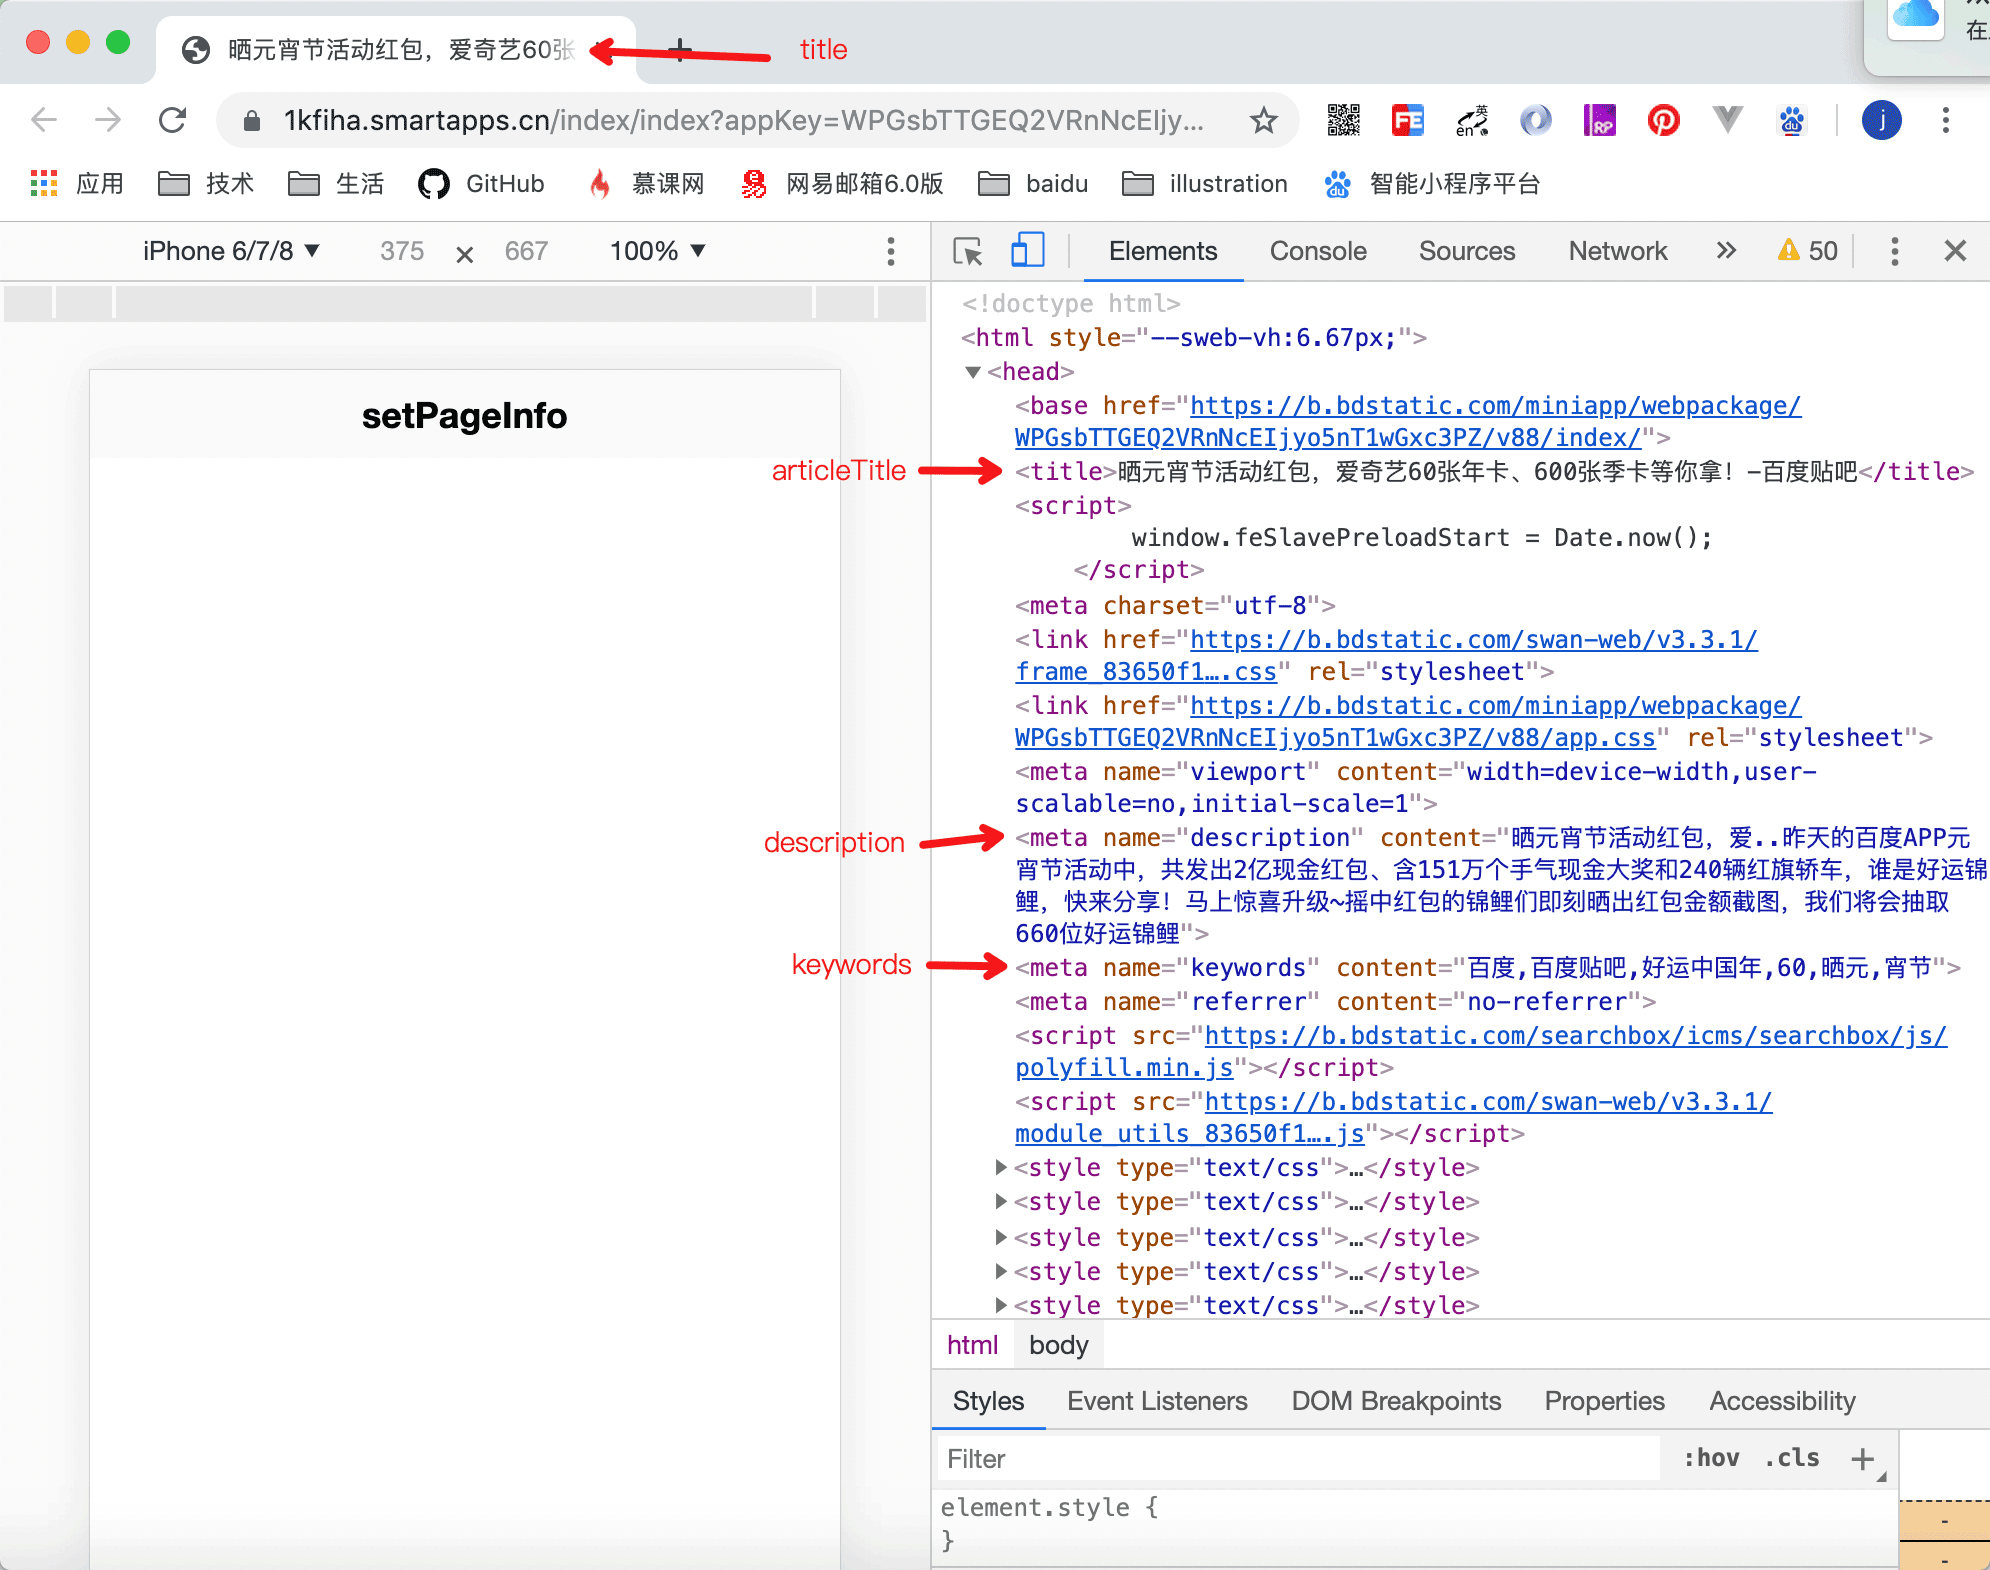Select the Styles pane tab

(x=988, y=1401)
